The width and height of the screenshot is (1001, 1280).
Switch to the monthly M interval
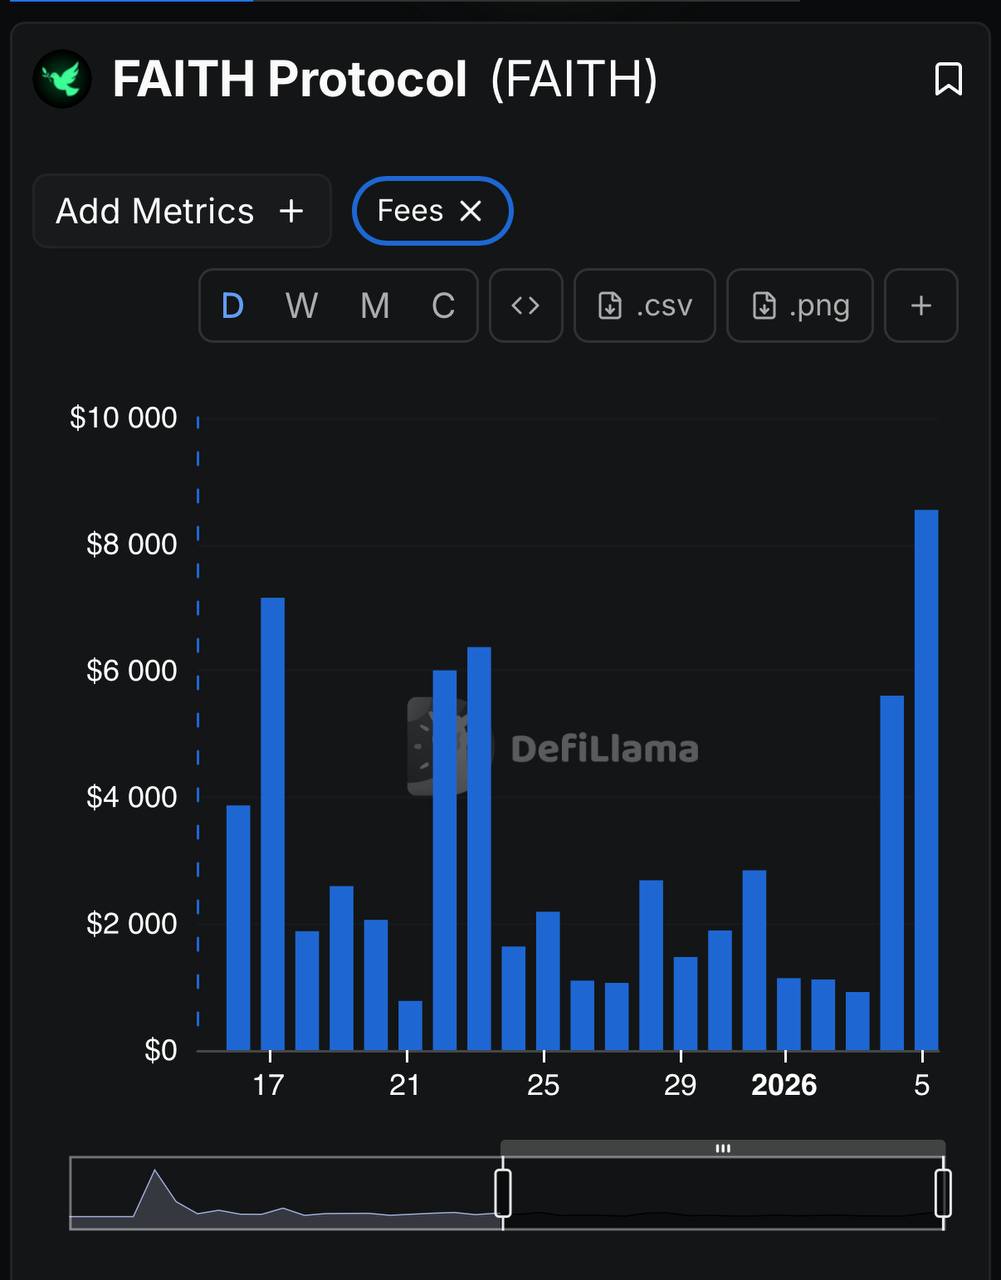[x=375, y=306]
